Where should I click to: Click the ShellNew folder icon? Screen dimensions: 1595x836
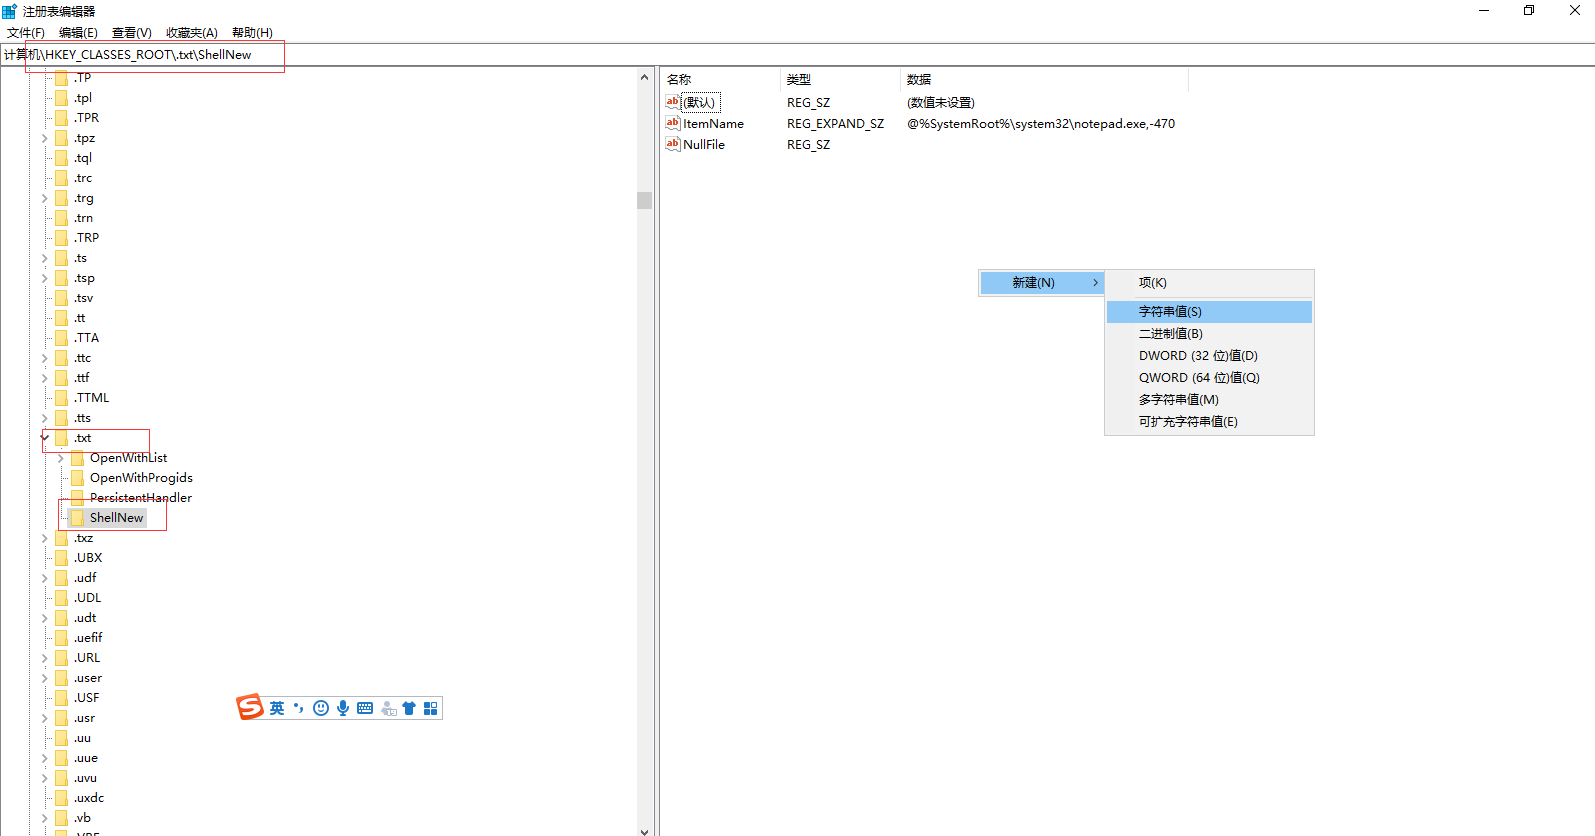[x=77, y=517]
